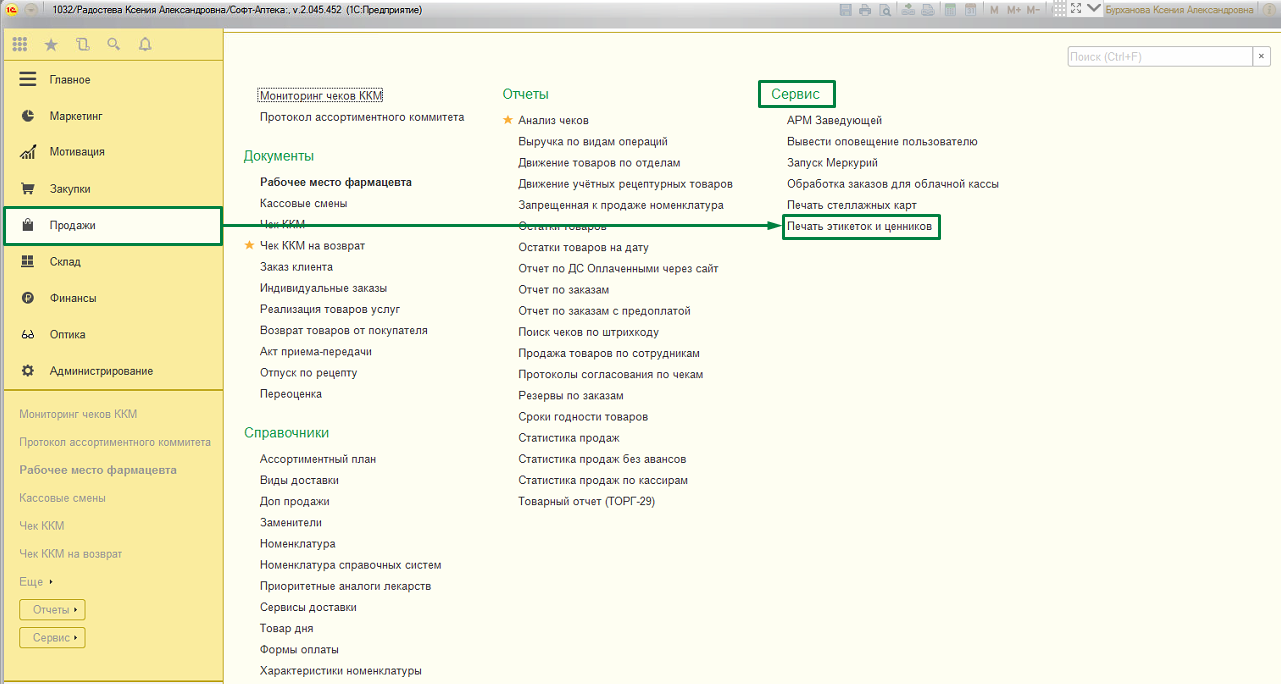This screenshot has width=1281, height=684.
Task: Click the search field (Ctrl+F)
Action: 1158,57
